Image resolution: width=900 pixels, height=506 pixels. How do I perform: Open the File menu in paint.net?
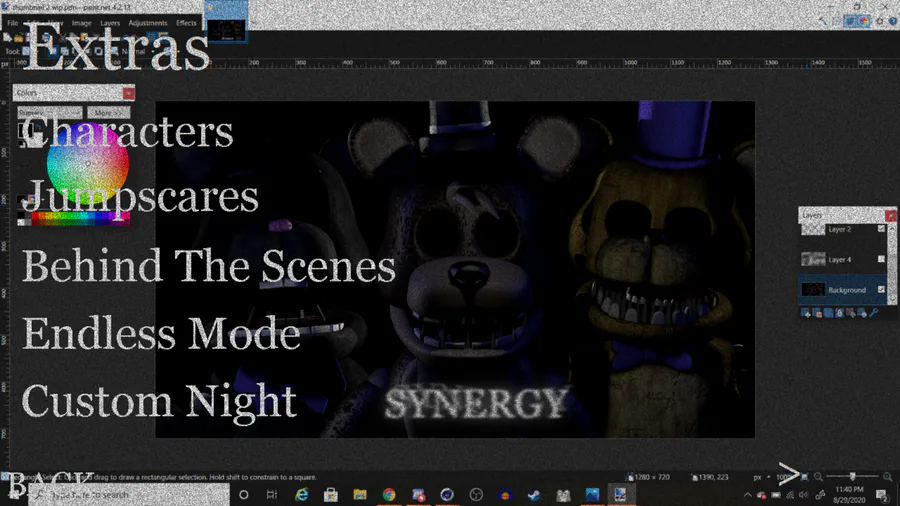[13, 23]
